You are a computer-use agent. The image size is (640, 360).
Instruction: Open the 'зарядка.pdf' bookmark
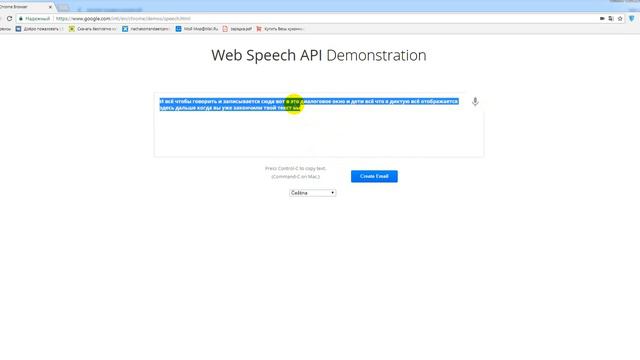coord(237,29)
